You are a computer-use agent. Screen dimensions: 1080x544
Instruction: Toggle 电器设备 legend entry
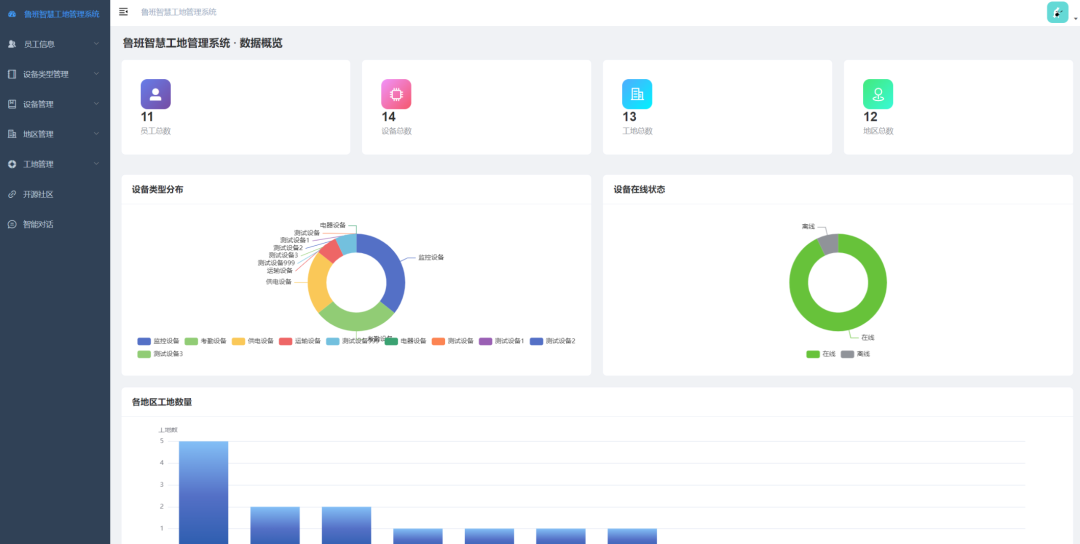(x=406, y=341)
